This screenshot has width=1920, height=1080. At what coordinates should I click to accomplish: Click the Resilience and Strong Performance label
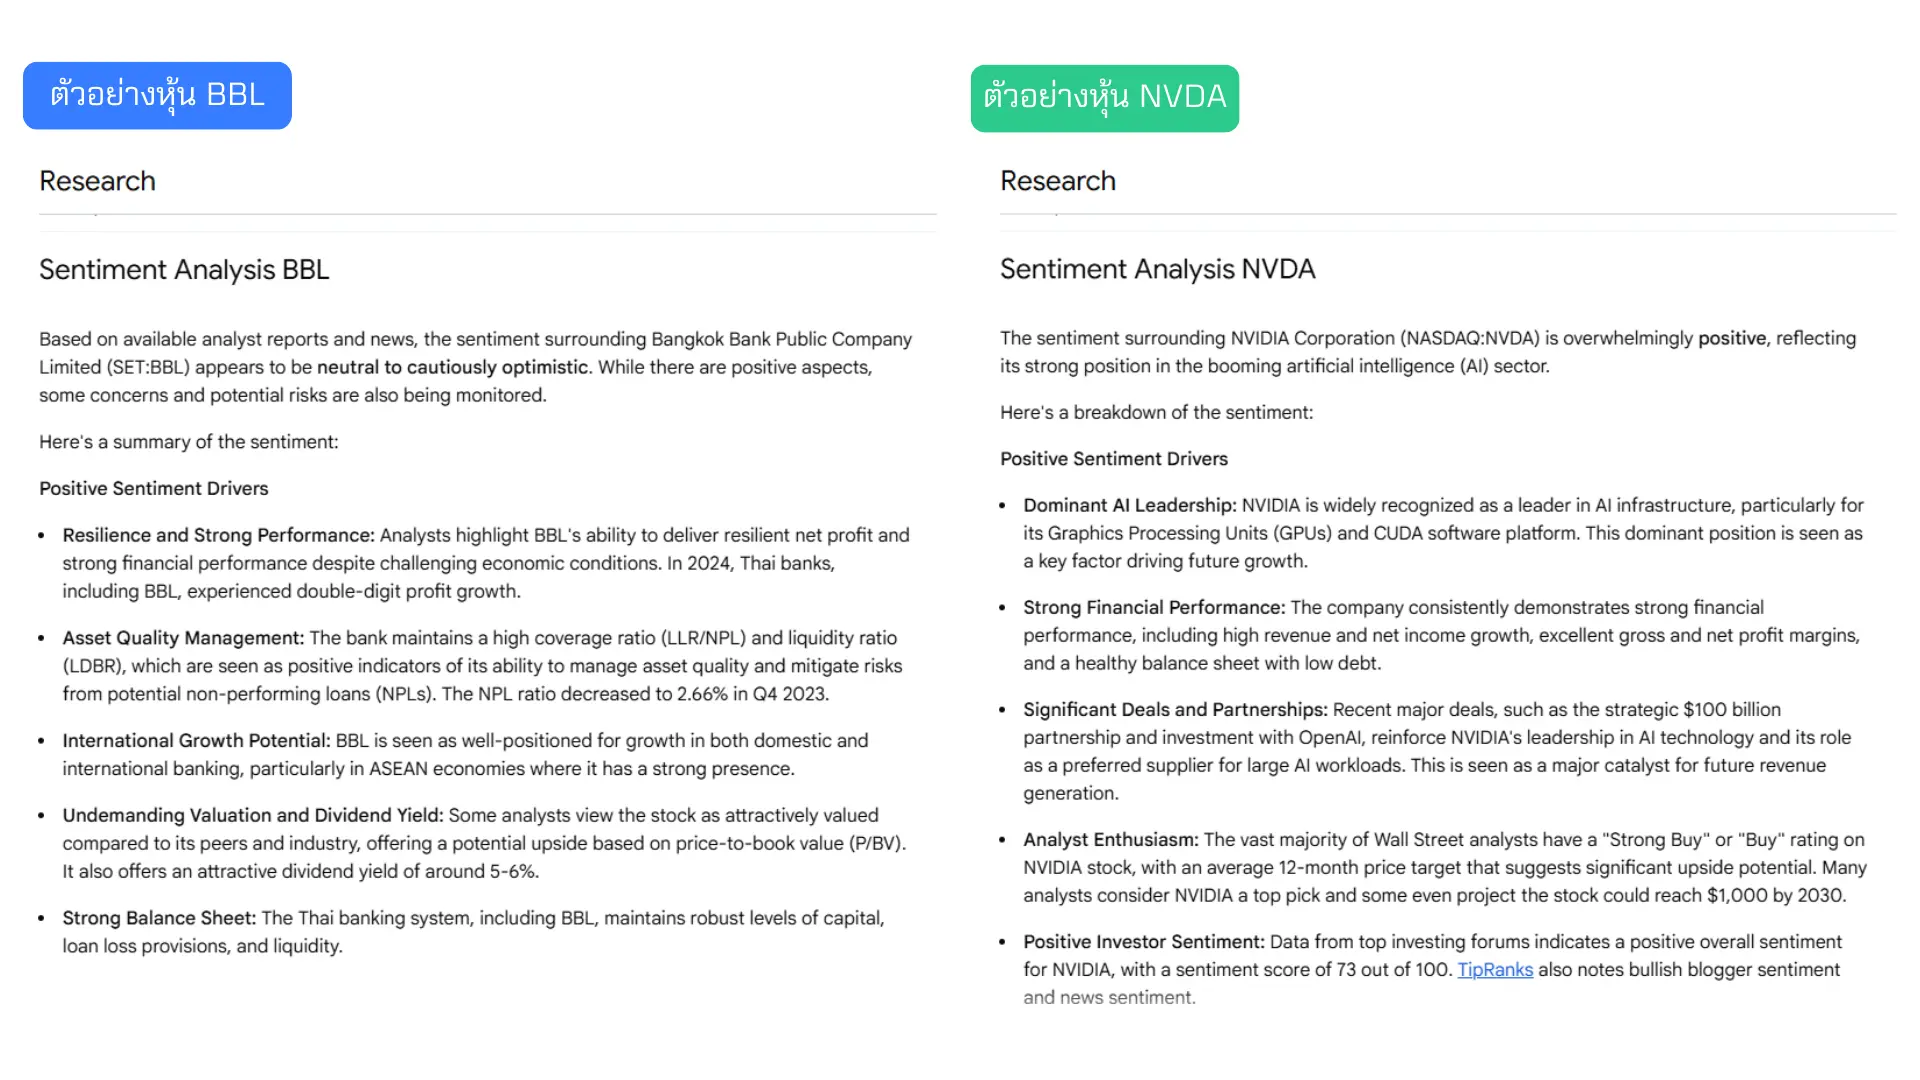point(218,536)
